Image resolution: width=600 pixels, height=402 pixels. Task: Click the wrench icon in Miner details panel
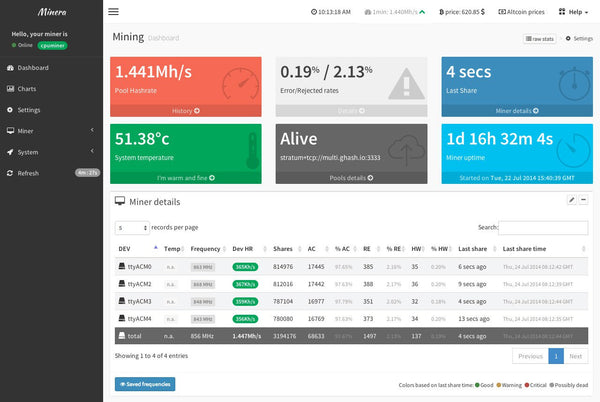(x=571, y=200)
